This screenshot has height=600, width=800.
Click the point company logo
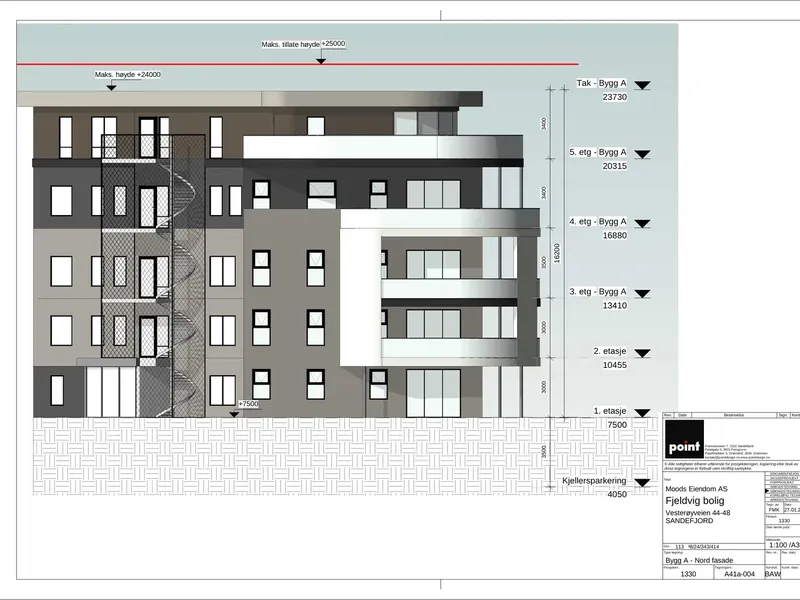click(x=684, y=439)
